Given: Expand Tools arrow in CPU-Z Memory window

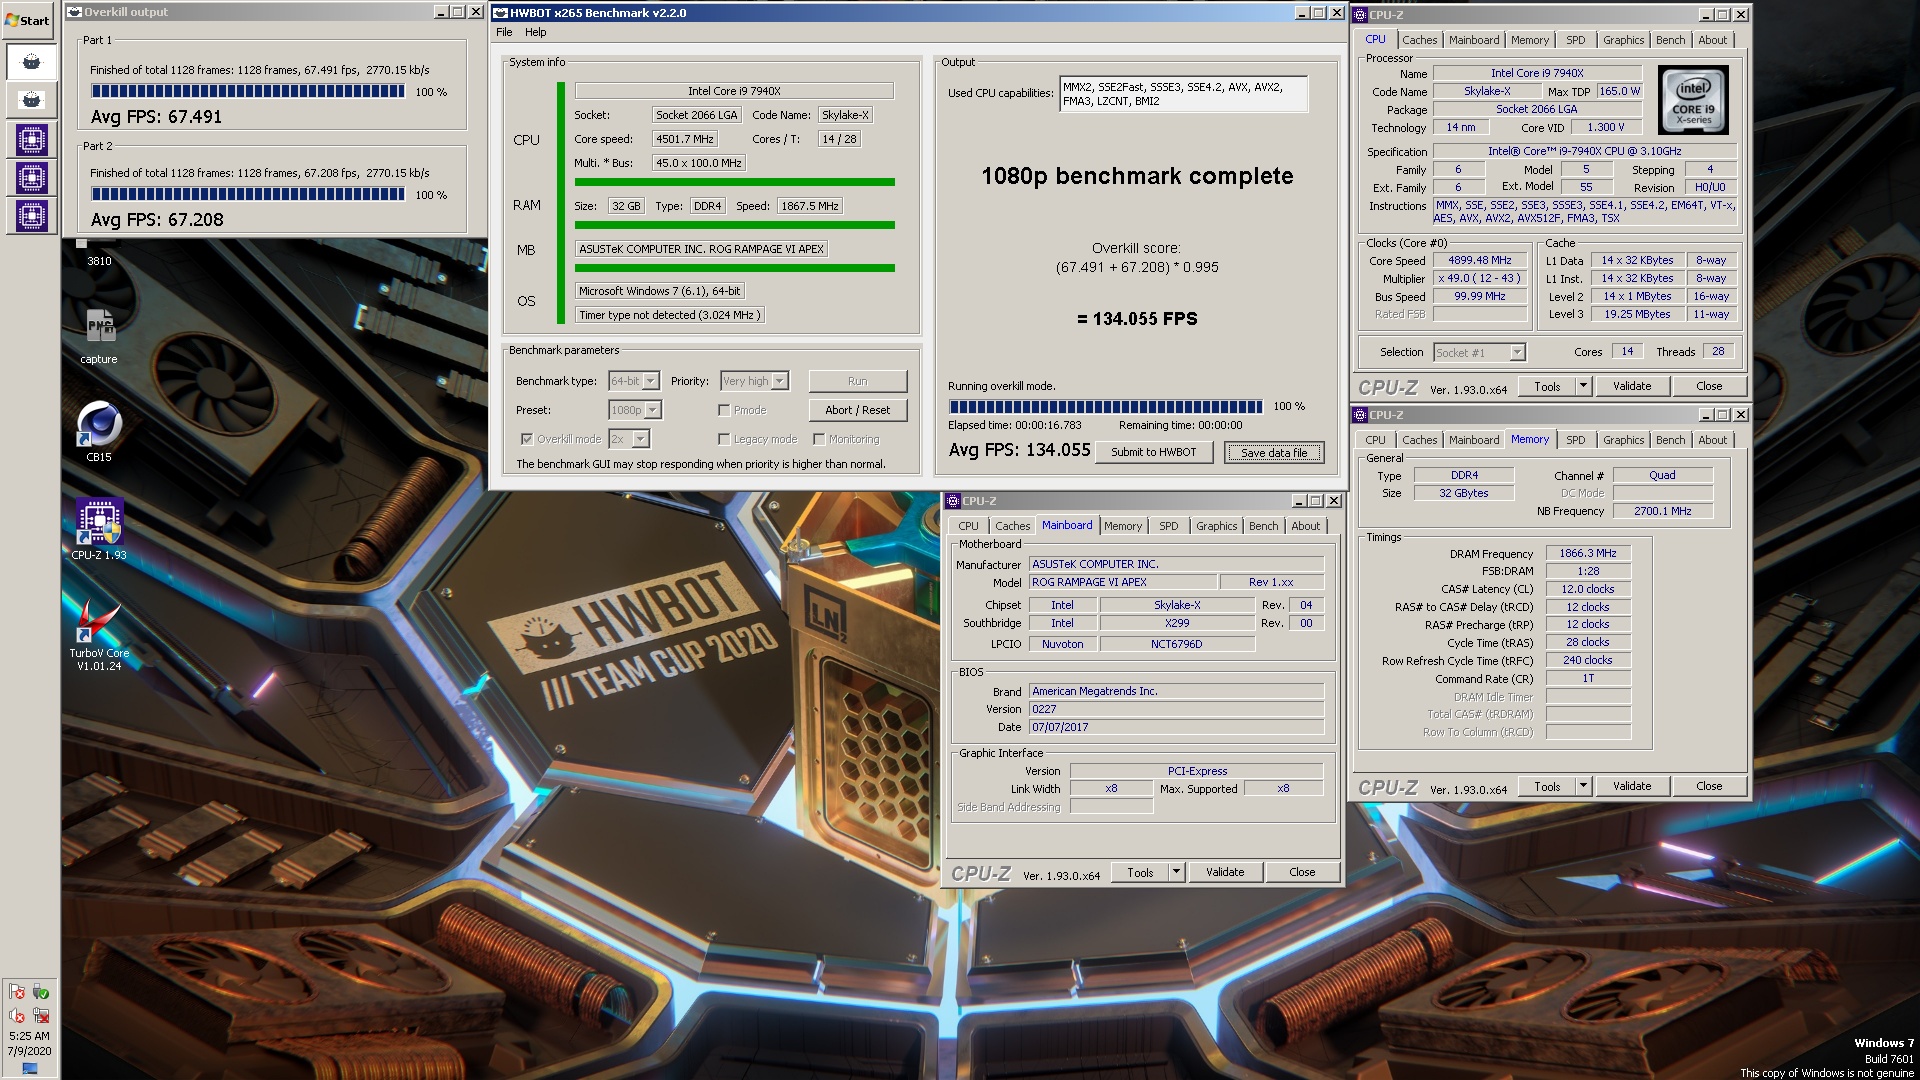Looking at the screenshot, I should click(x=1583, y=786).
